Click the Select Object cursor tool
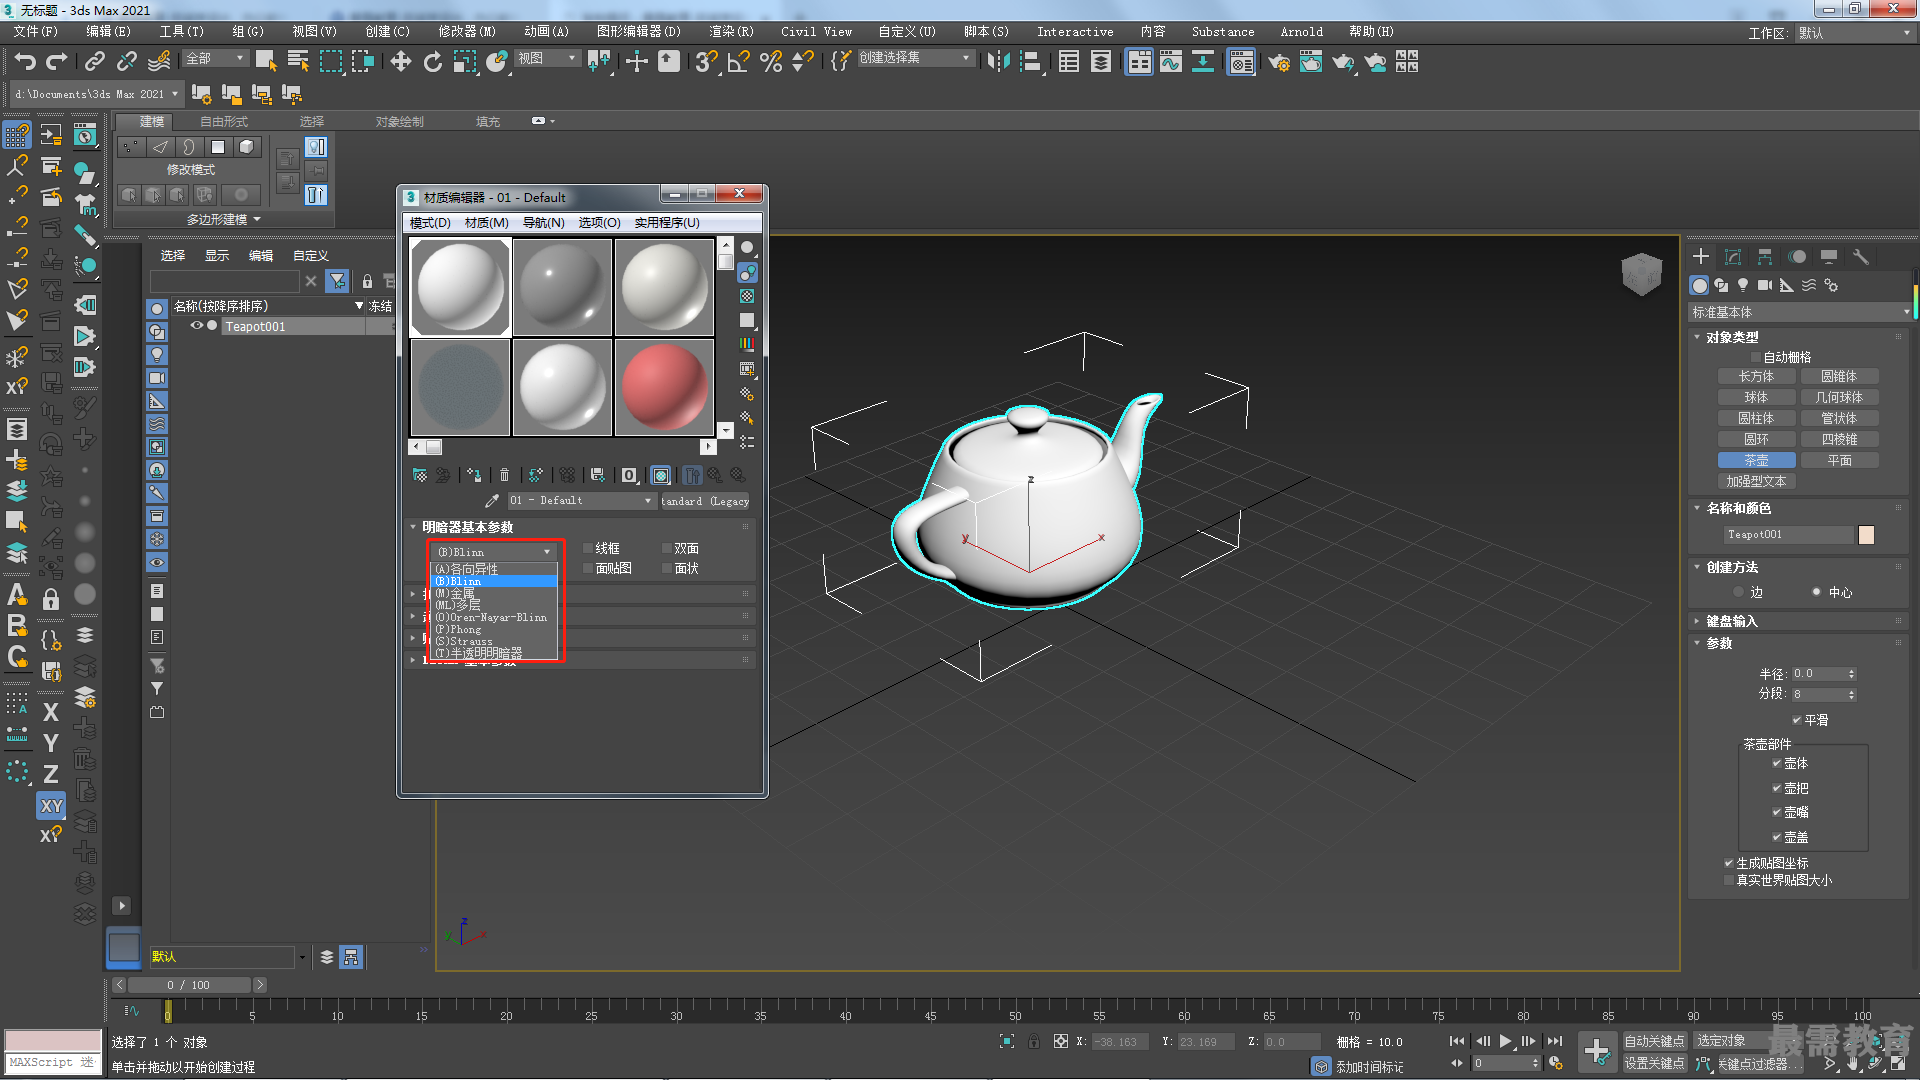Viewport: 1920px width, 1080px height. click(x=266, y=62)
